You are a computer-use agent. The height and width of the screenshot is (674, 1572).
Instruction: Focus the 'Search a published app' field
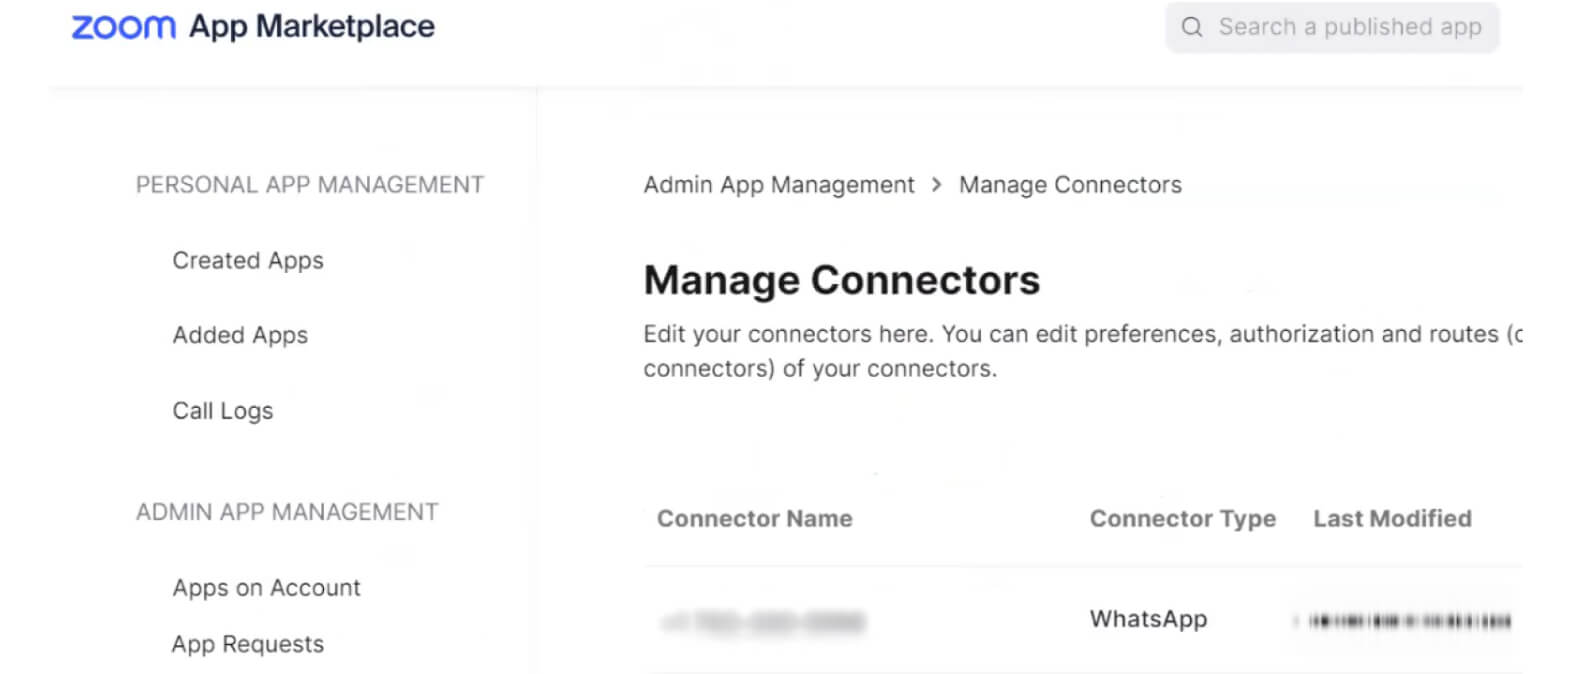click(x=1349, y=27)
